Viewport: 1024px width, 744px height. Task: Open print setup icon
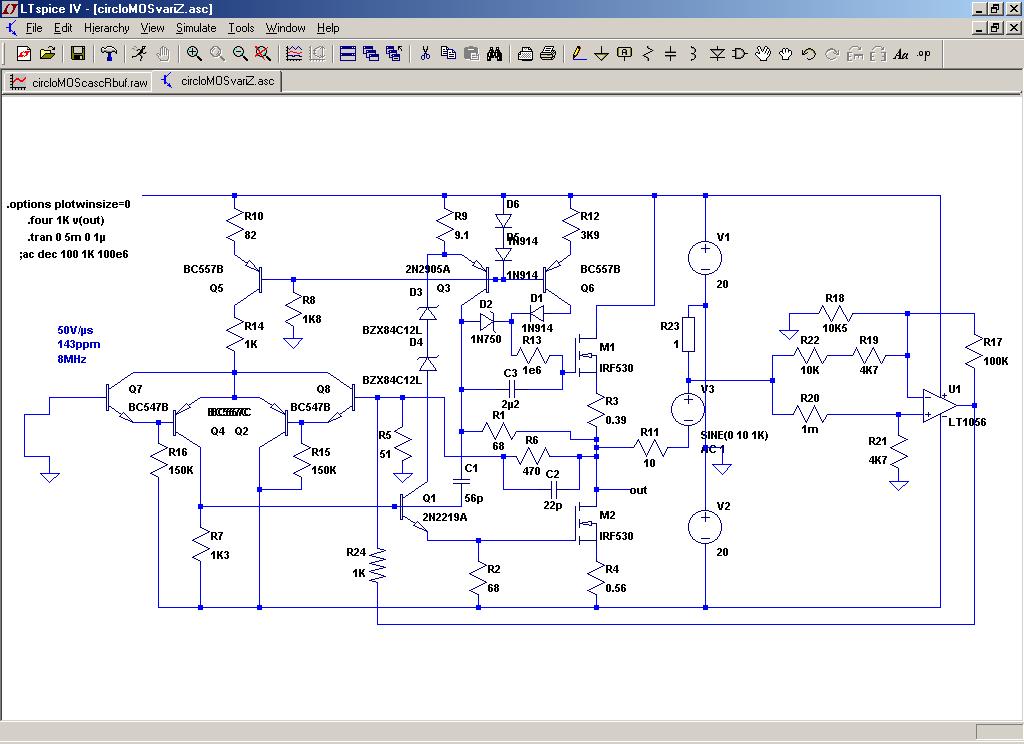click(x=525, y=54)
